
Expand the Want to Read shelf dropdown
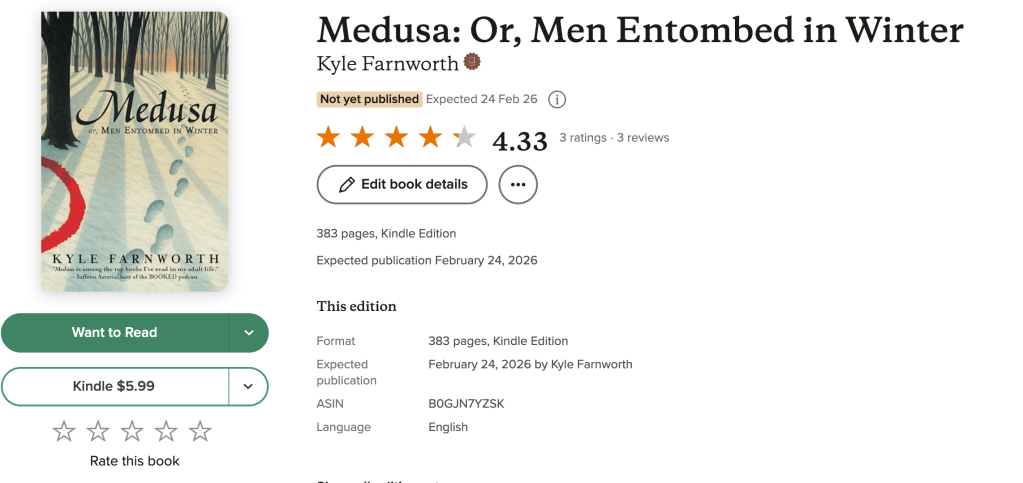click(249, 333)
